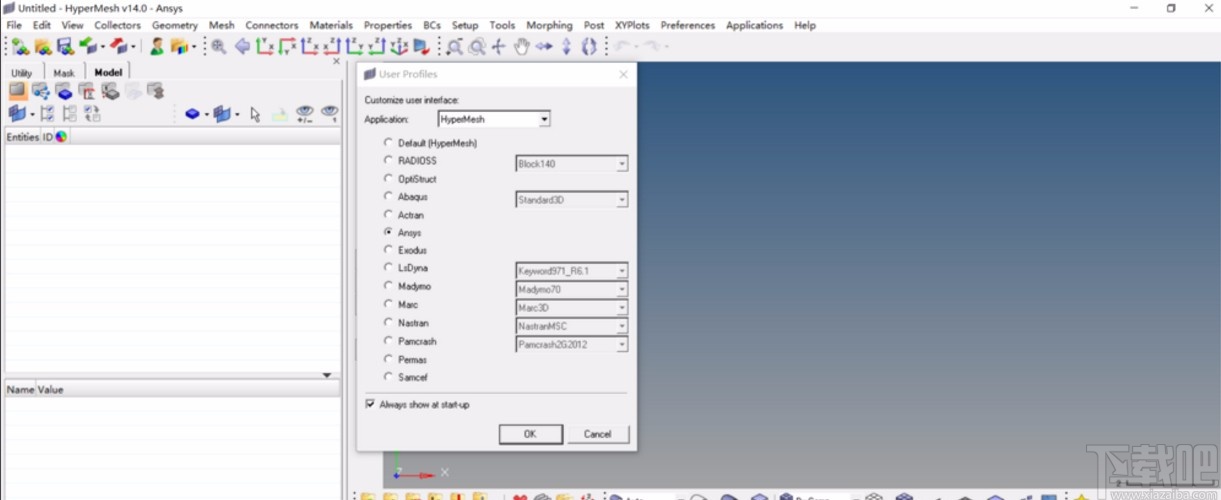
Task: Click the collapse triangle below entity list
Action: click(x=327, y=375)
